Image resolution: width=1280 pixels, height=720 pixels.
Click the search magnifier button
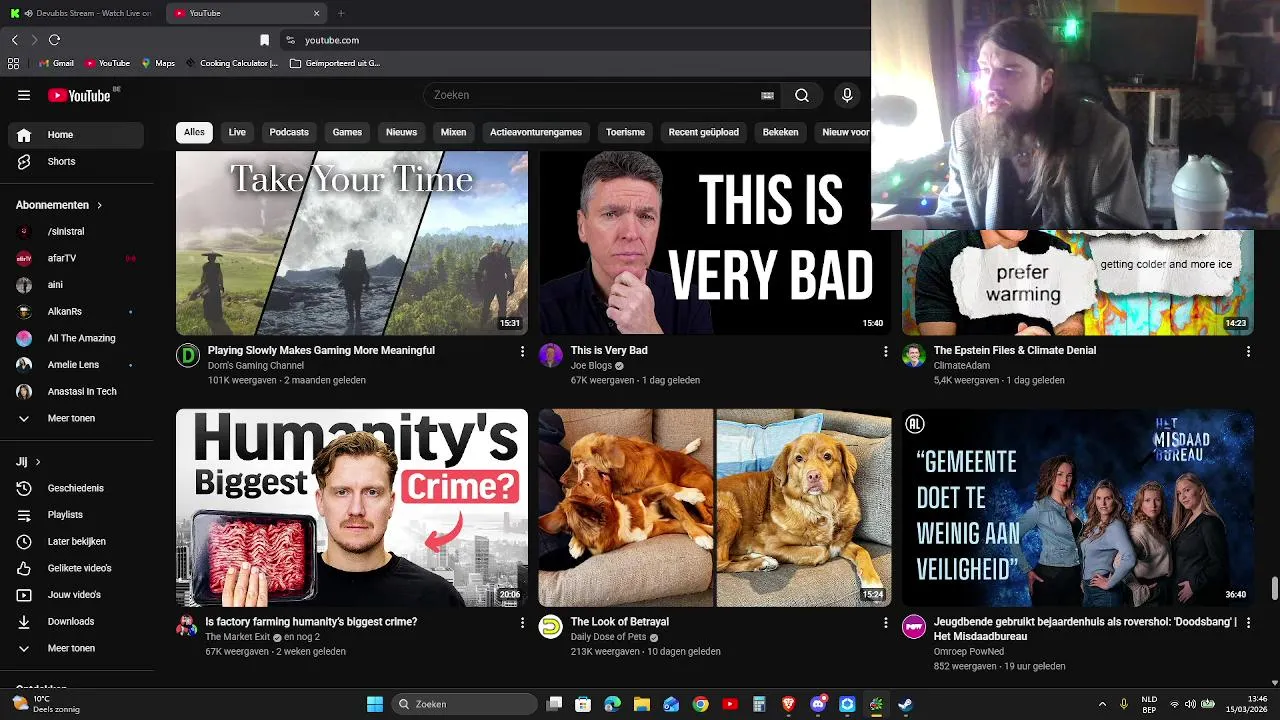tap(802, 95)
